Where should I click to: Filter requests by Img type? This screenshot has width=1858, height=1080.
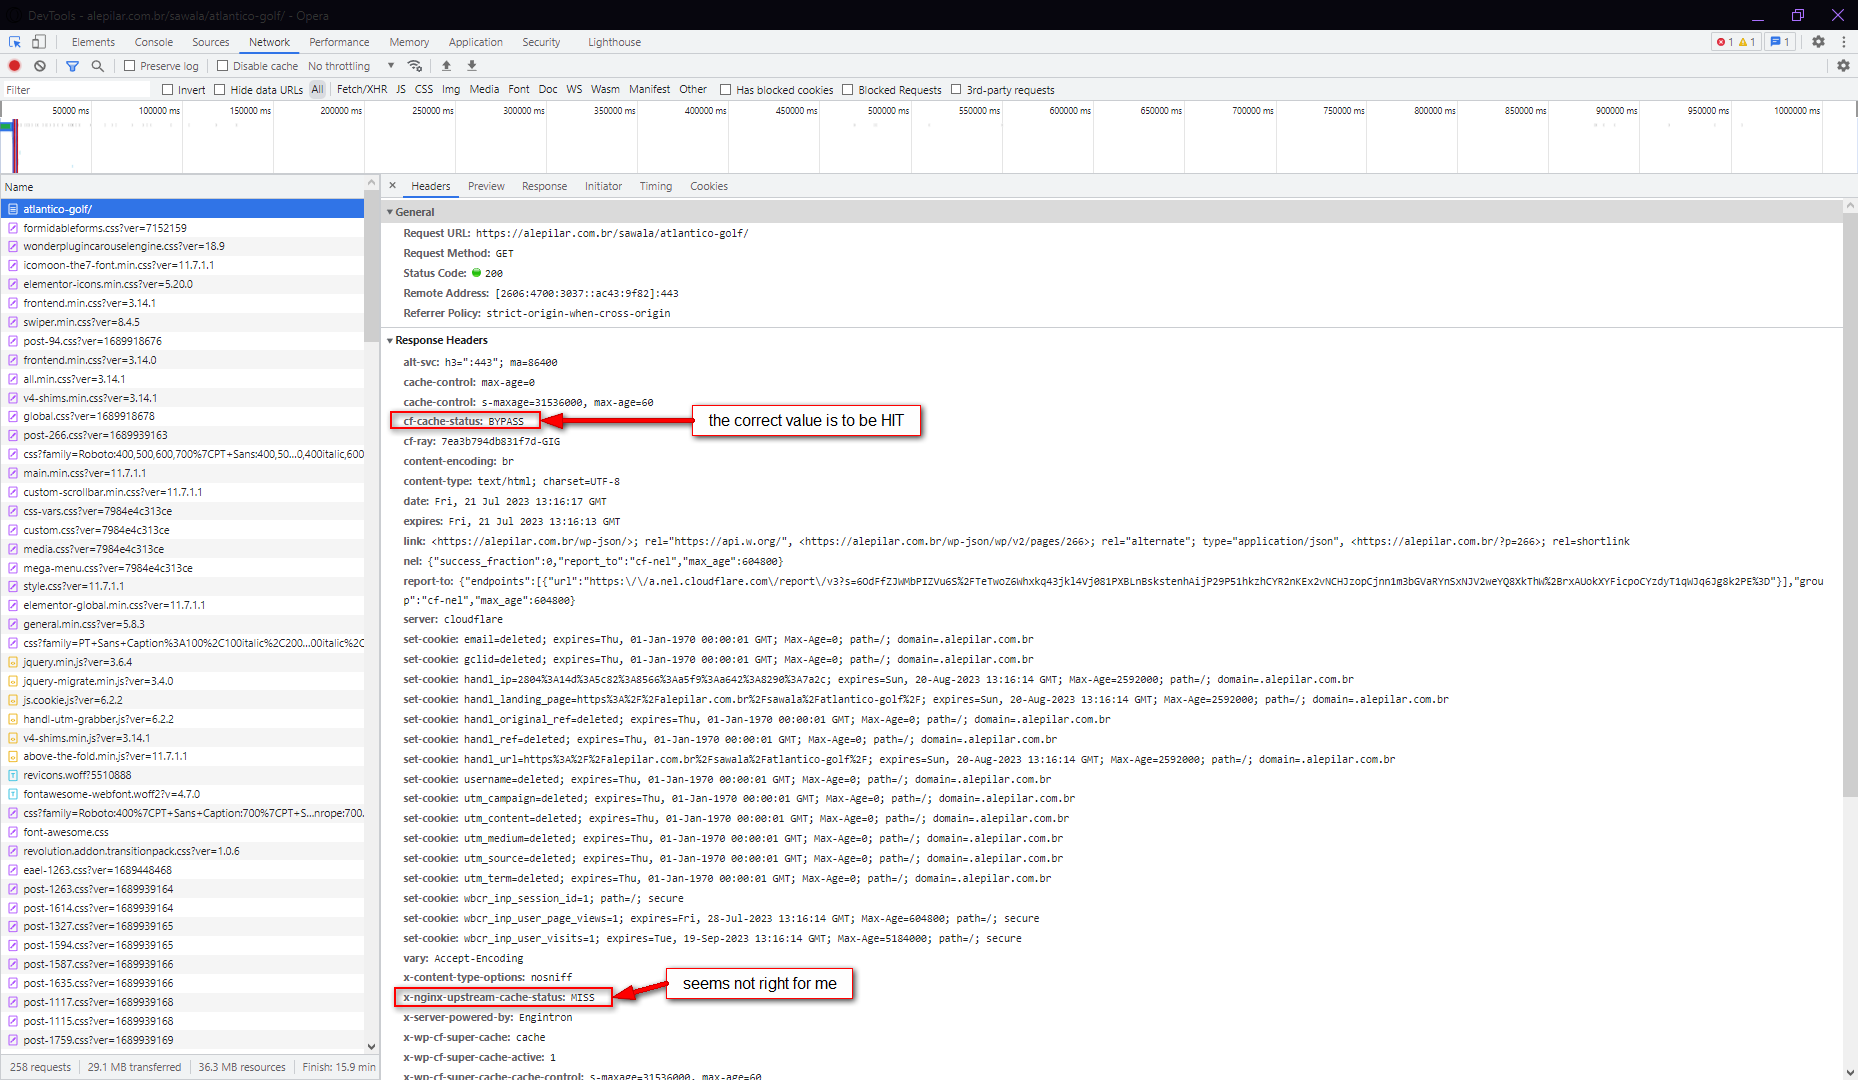451,90
